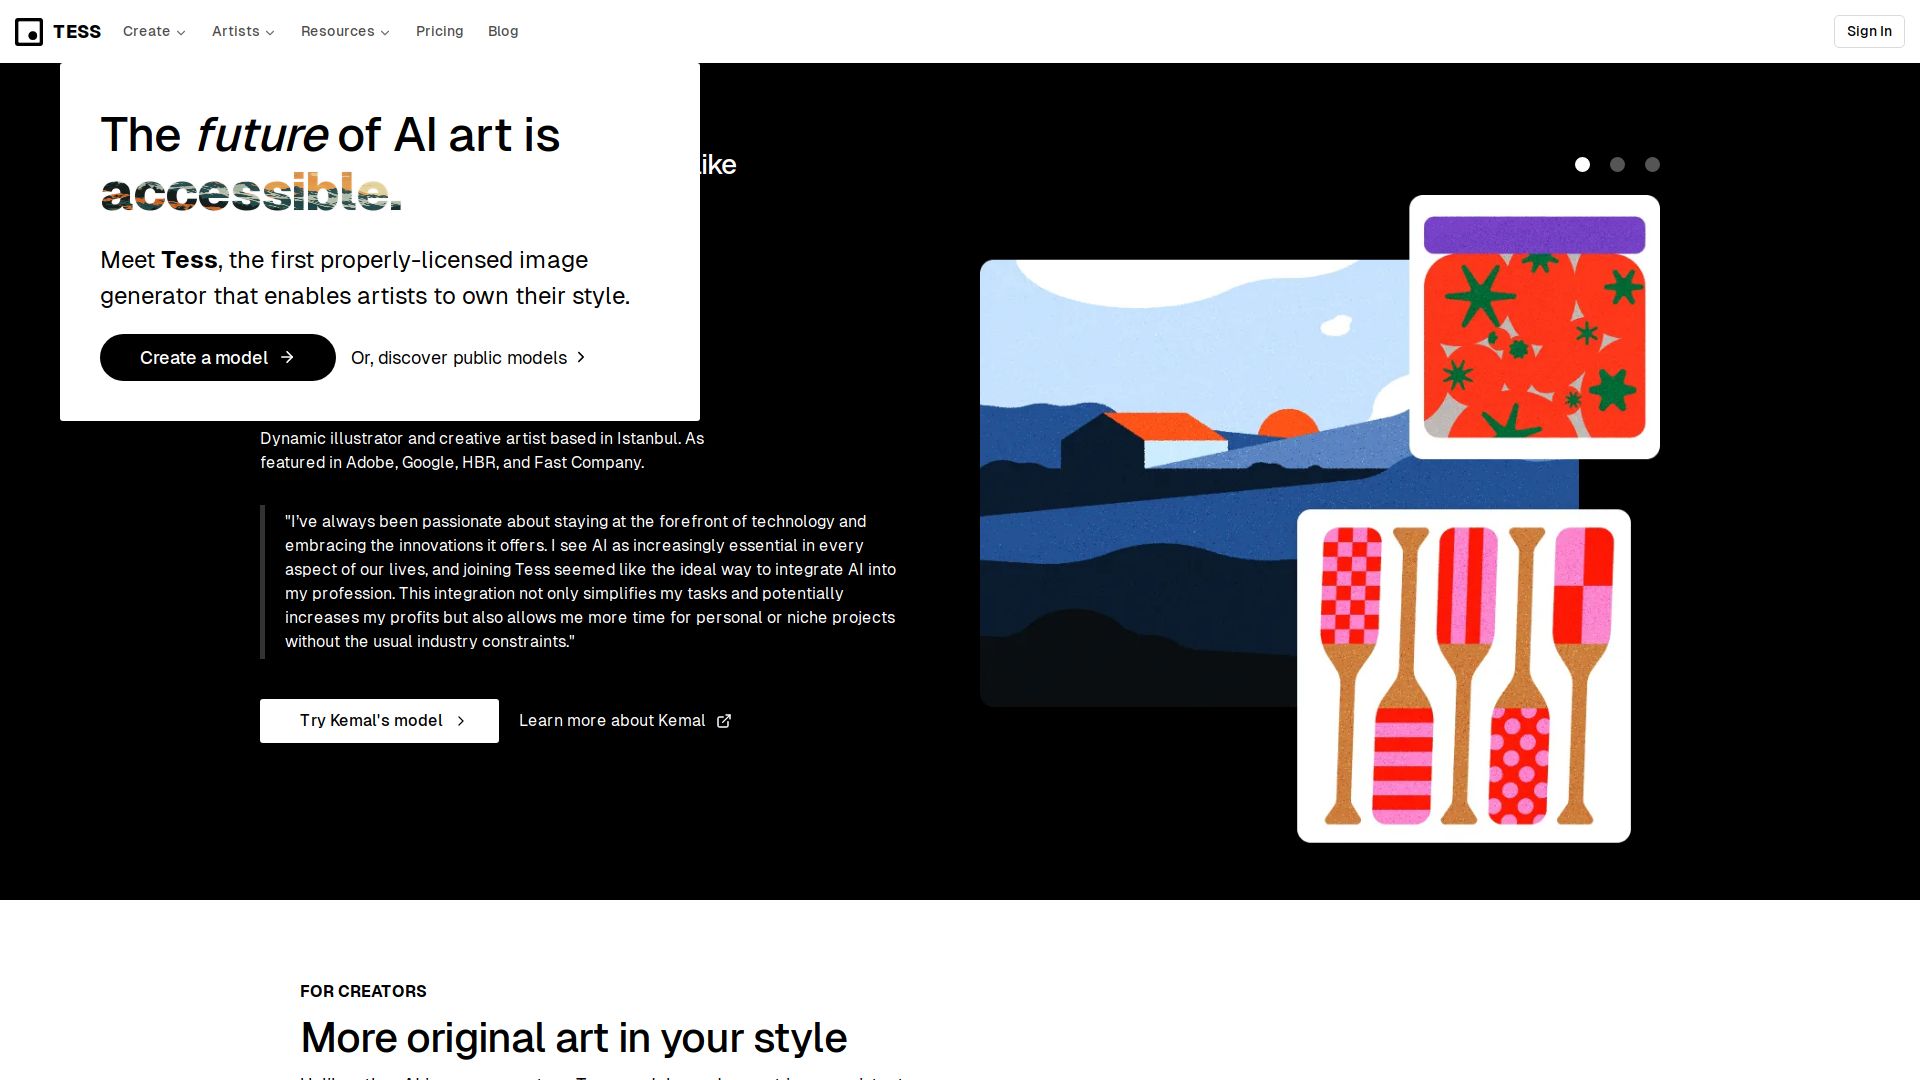Click the TESS wordmark text
Screen dimensions: 1920x1080
point(77,32)
